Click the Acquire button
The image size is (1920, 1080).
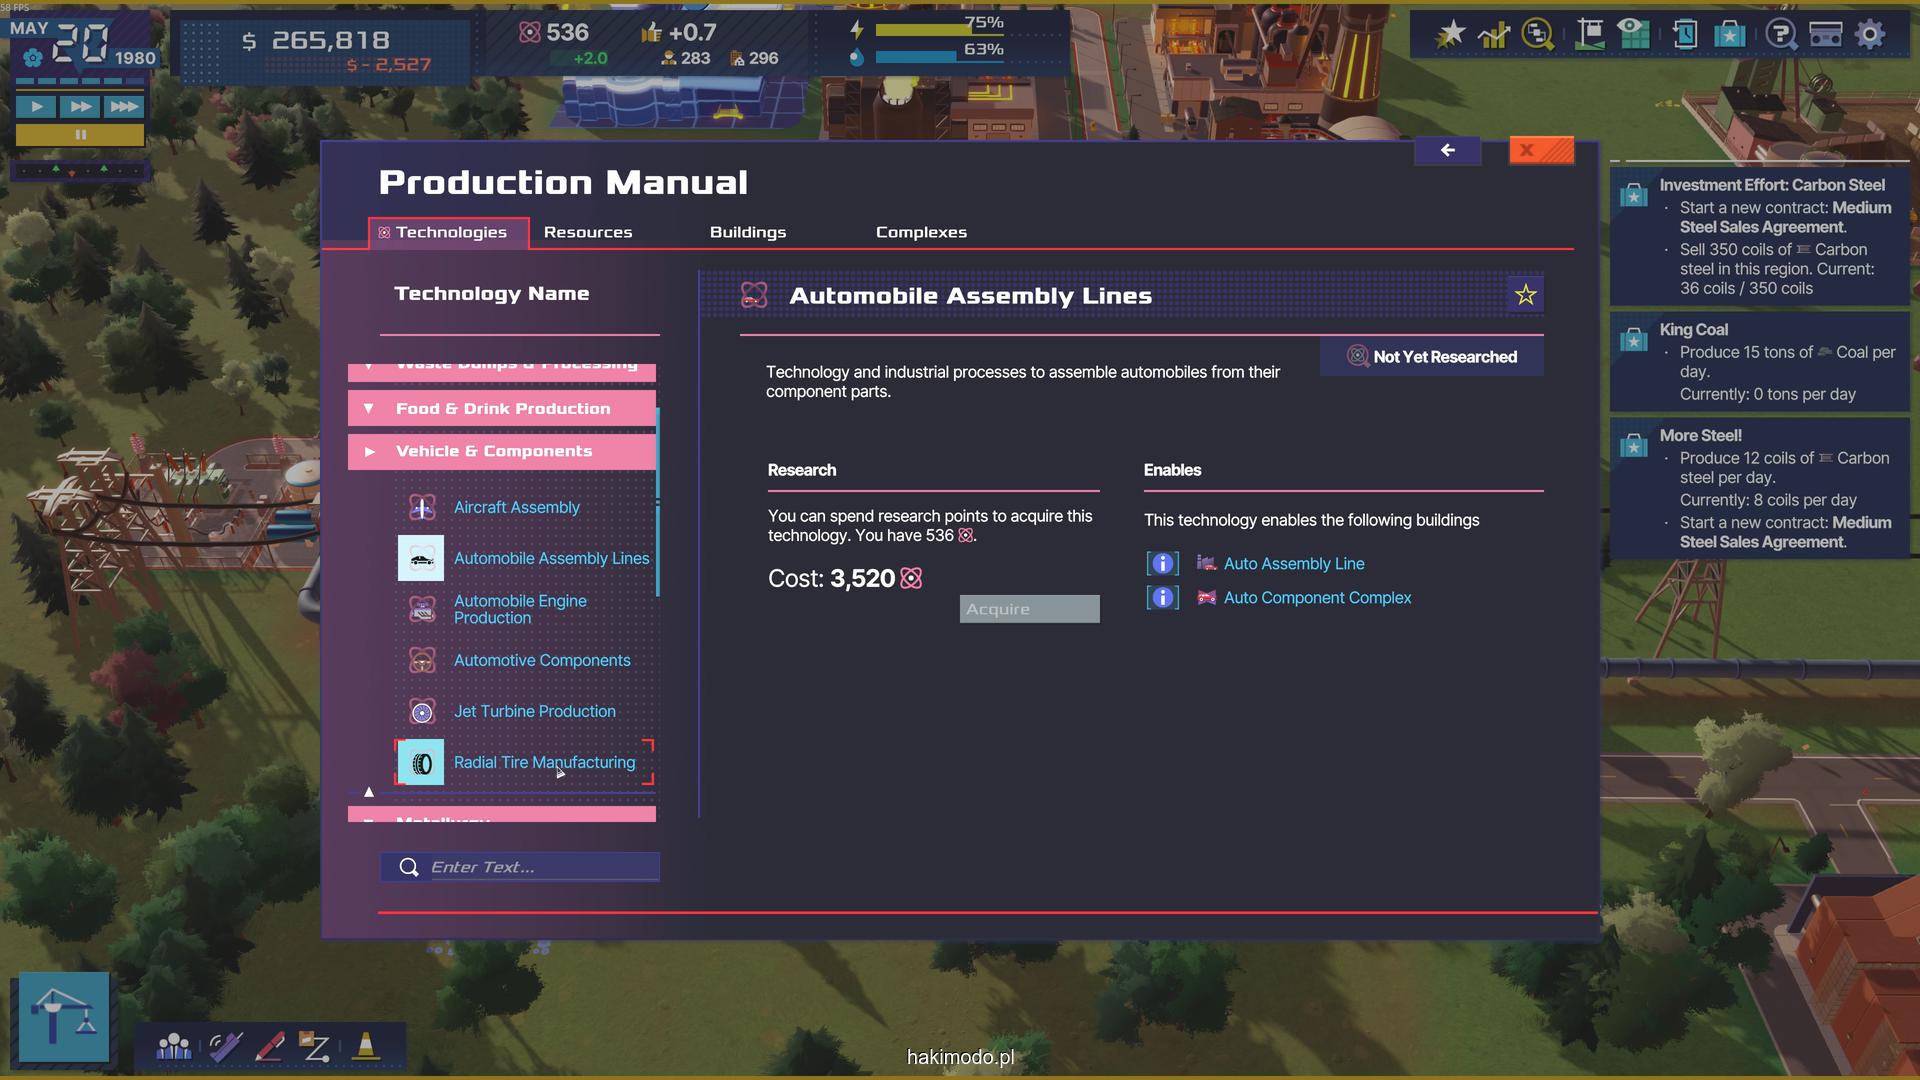(x=1029, y=609)
